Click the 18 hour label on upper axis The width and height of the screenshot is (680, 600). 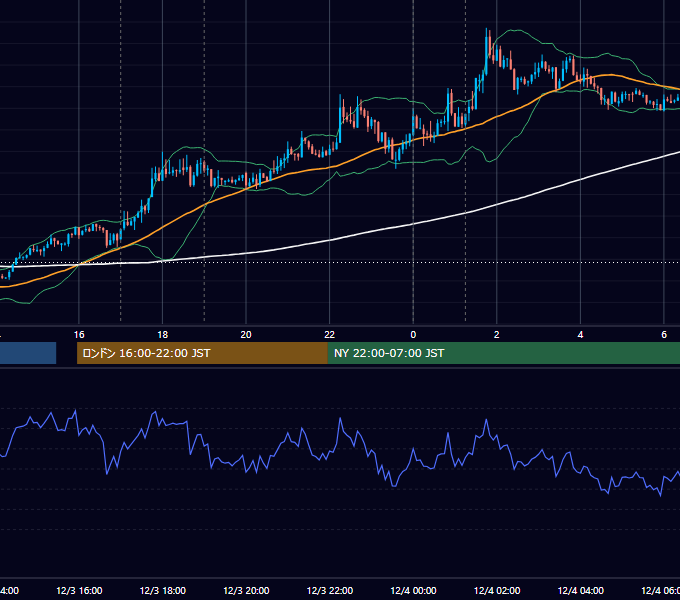coord(163,335)
